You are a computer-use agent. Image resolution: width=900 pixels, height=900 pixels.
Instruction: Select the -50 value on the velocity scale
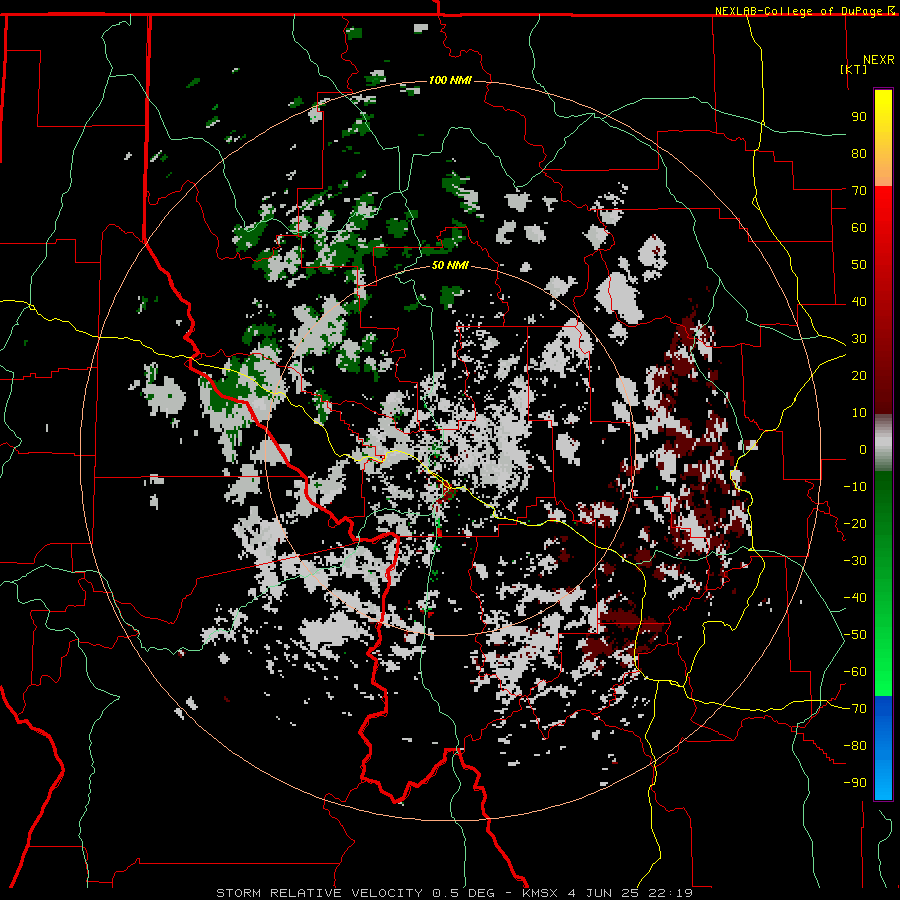pos(855,635)
